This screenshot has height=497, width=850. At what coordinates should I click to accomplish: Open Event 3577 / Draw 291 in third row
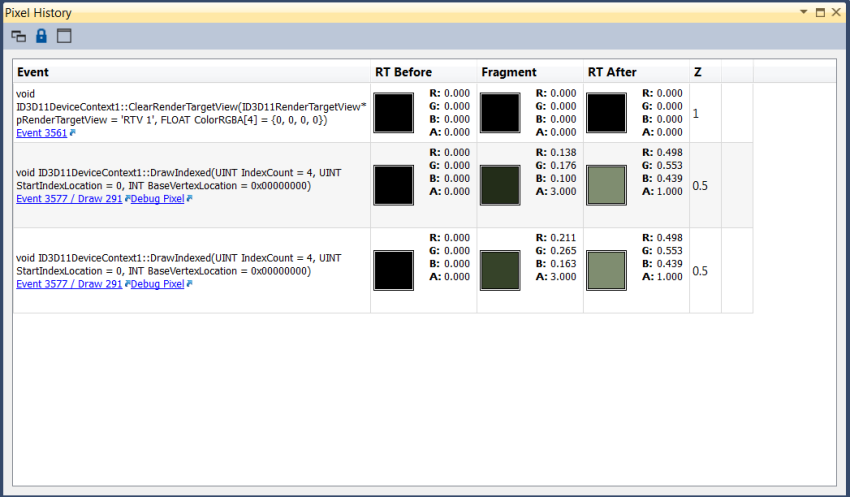tap(69, 284)
